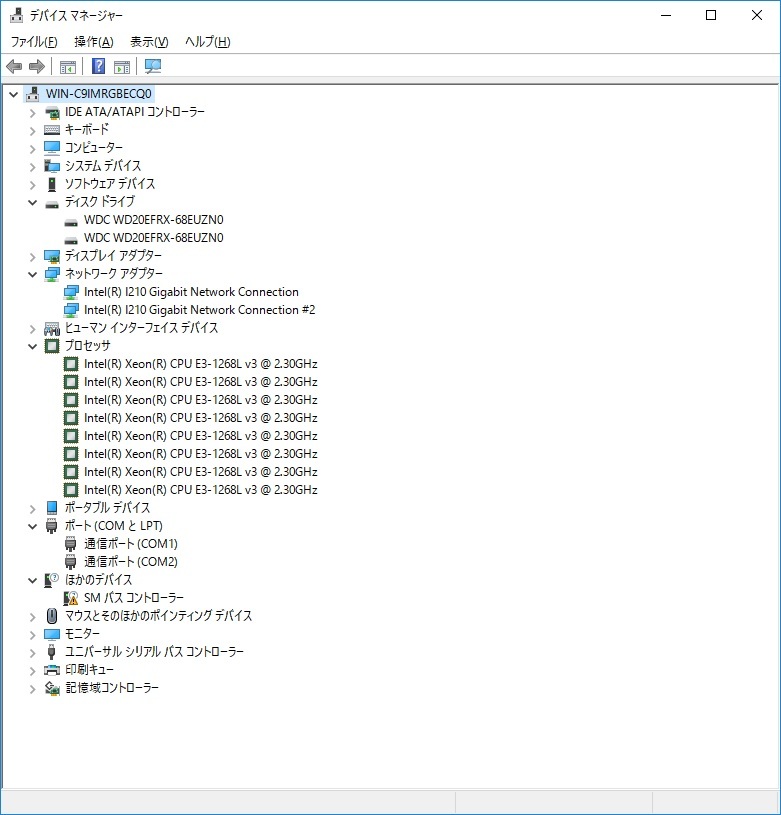Click the ヒューマン インターフェイス デバイス category icon
This screenshot has width=781, height=815.
click(52, 328)
